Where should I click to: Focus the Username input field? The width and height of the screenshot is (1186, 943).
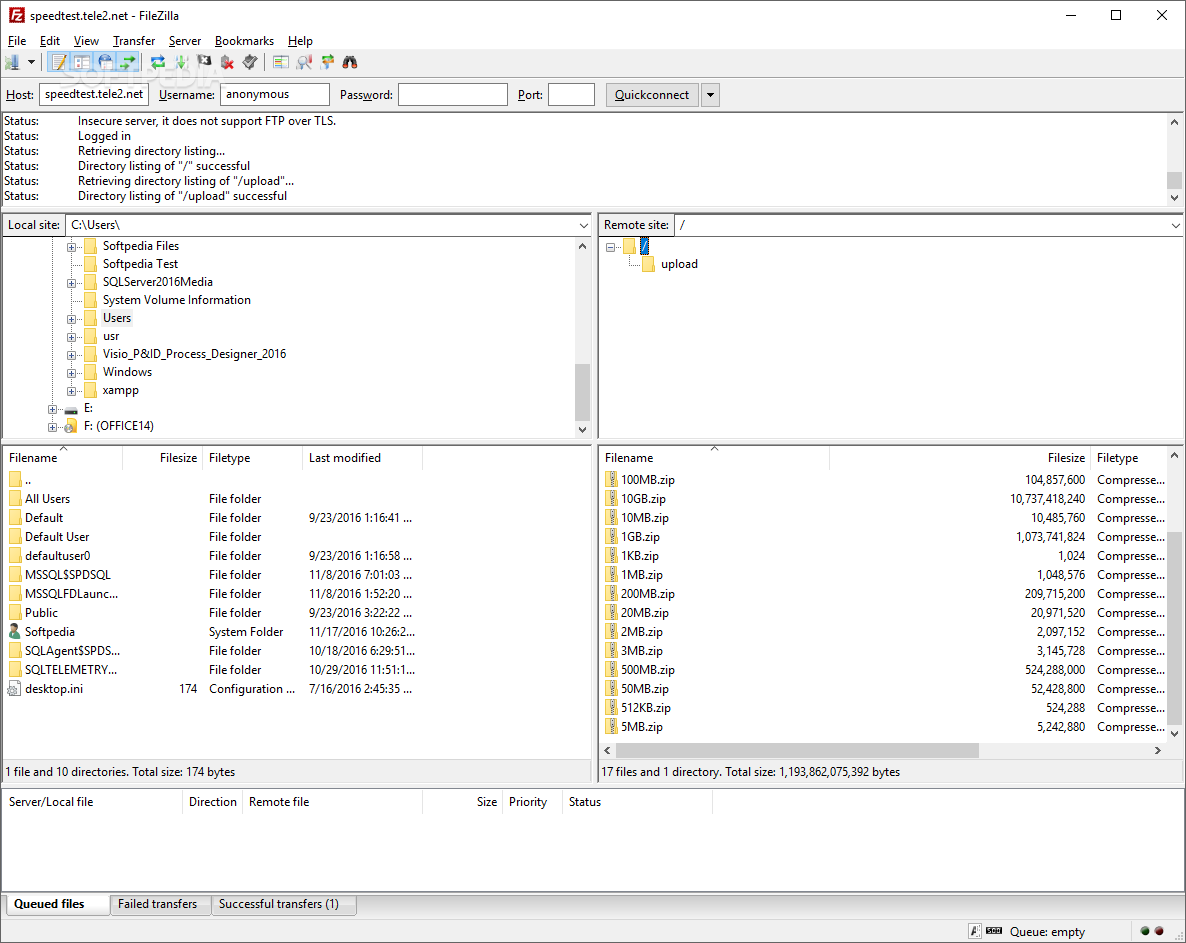(x=275, y=95)
